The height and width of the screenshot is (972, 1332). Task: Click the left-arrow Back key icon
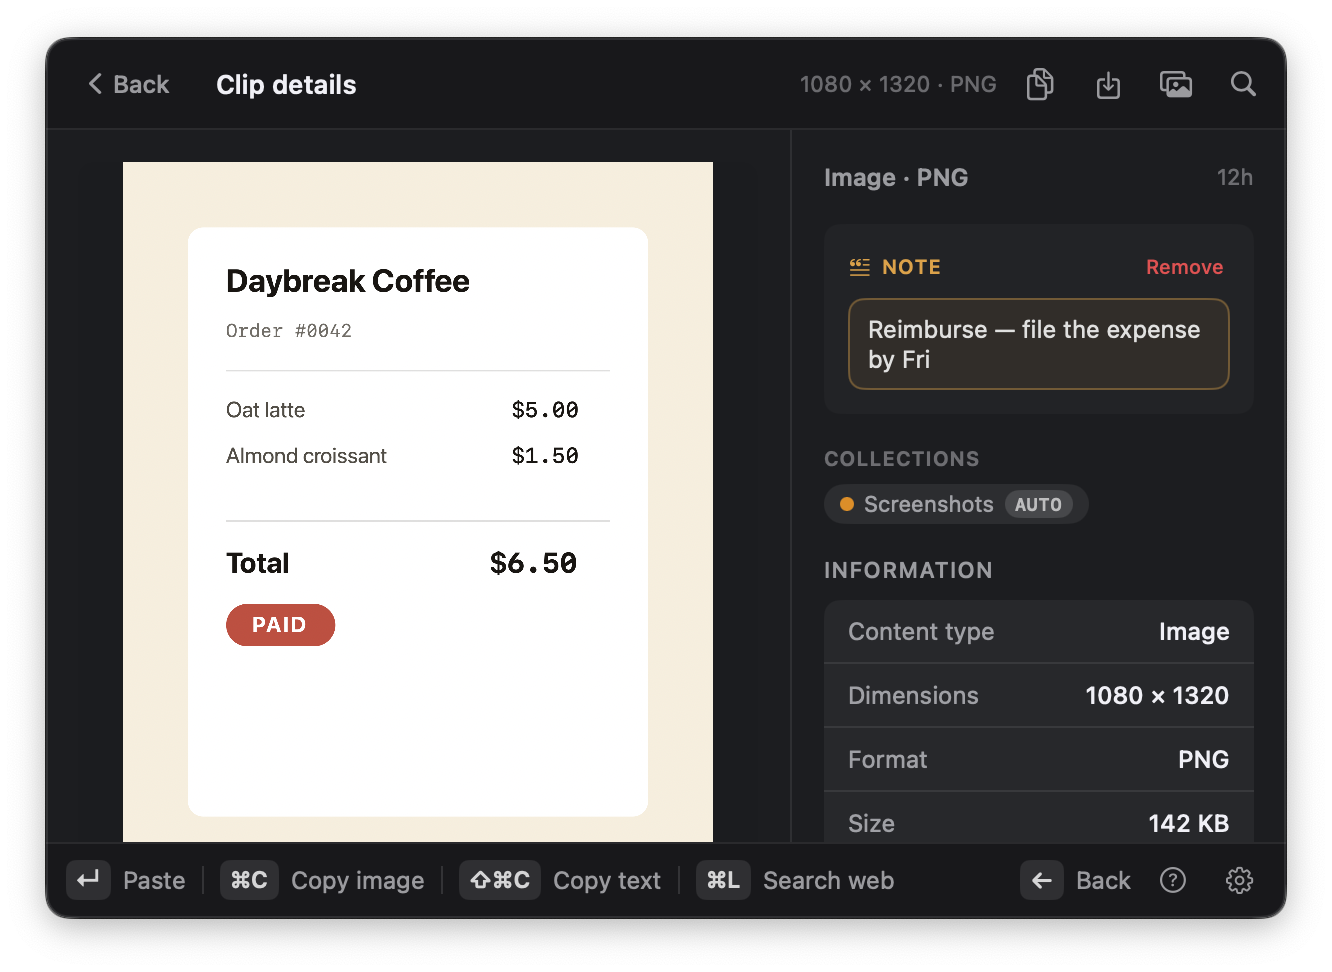coord(1042,880)
